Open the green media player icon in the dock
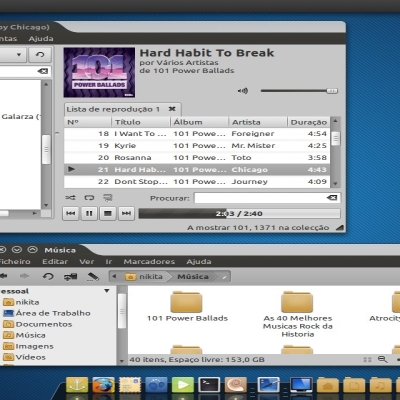 (183, 385)
